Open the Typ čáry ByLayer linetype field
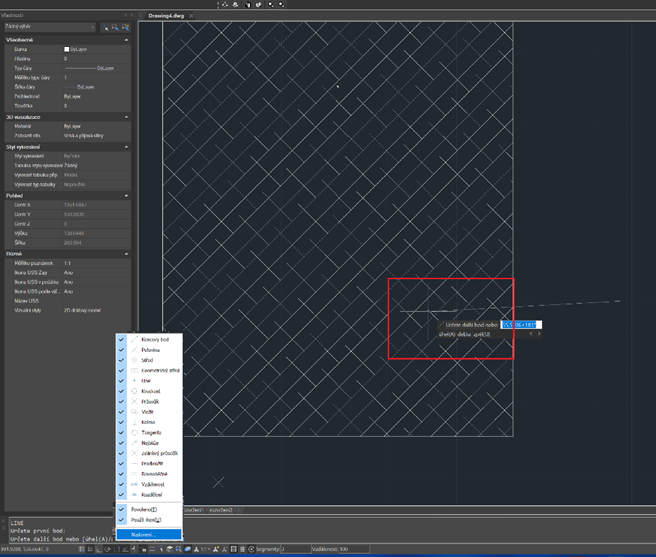This screenshot has width=656, height=557. tap(97, 68)
